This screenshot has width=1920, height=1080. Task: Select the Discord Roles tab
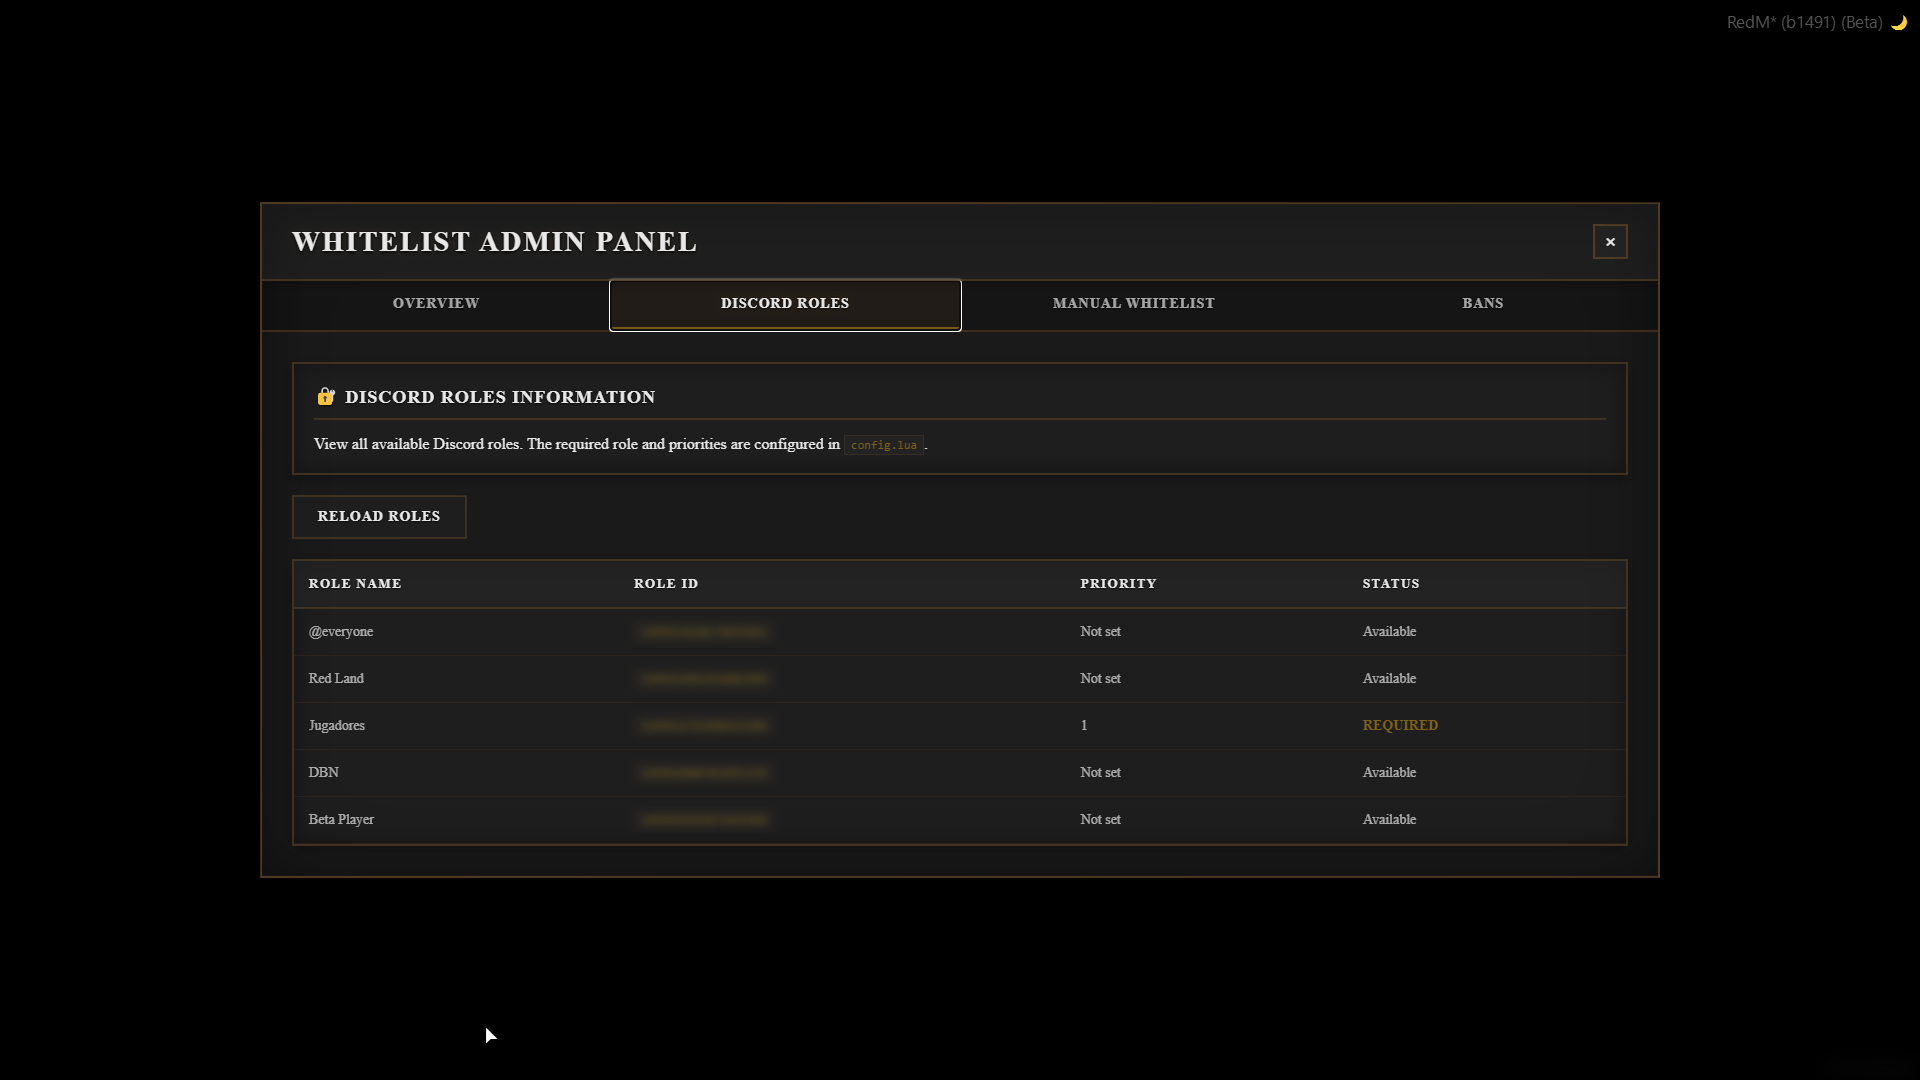click(785, 304)
